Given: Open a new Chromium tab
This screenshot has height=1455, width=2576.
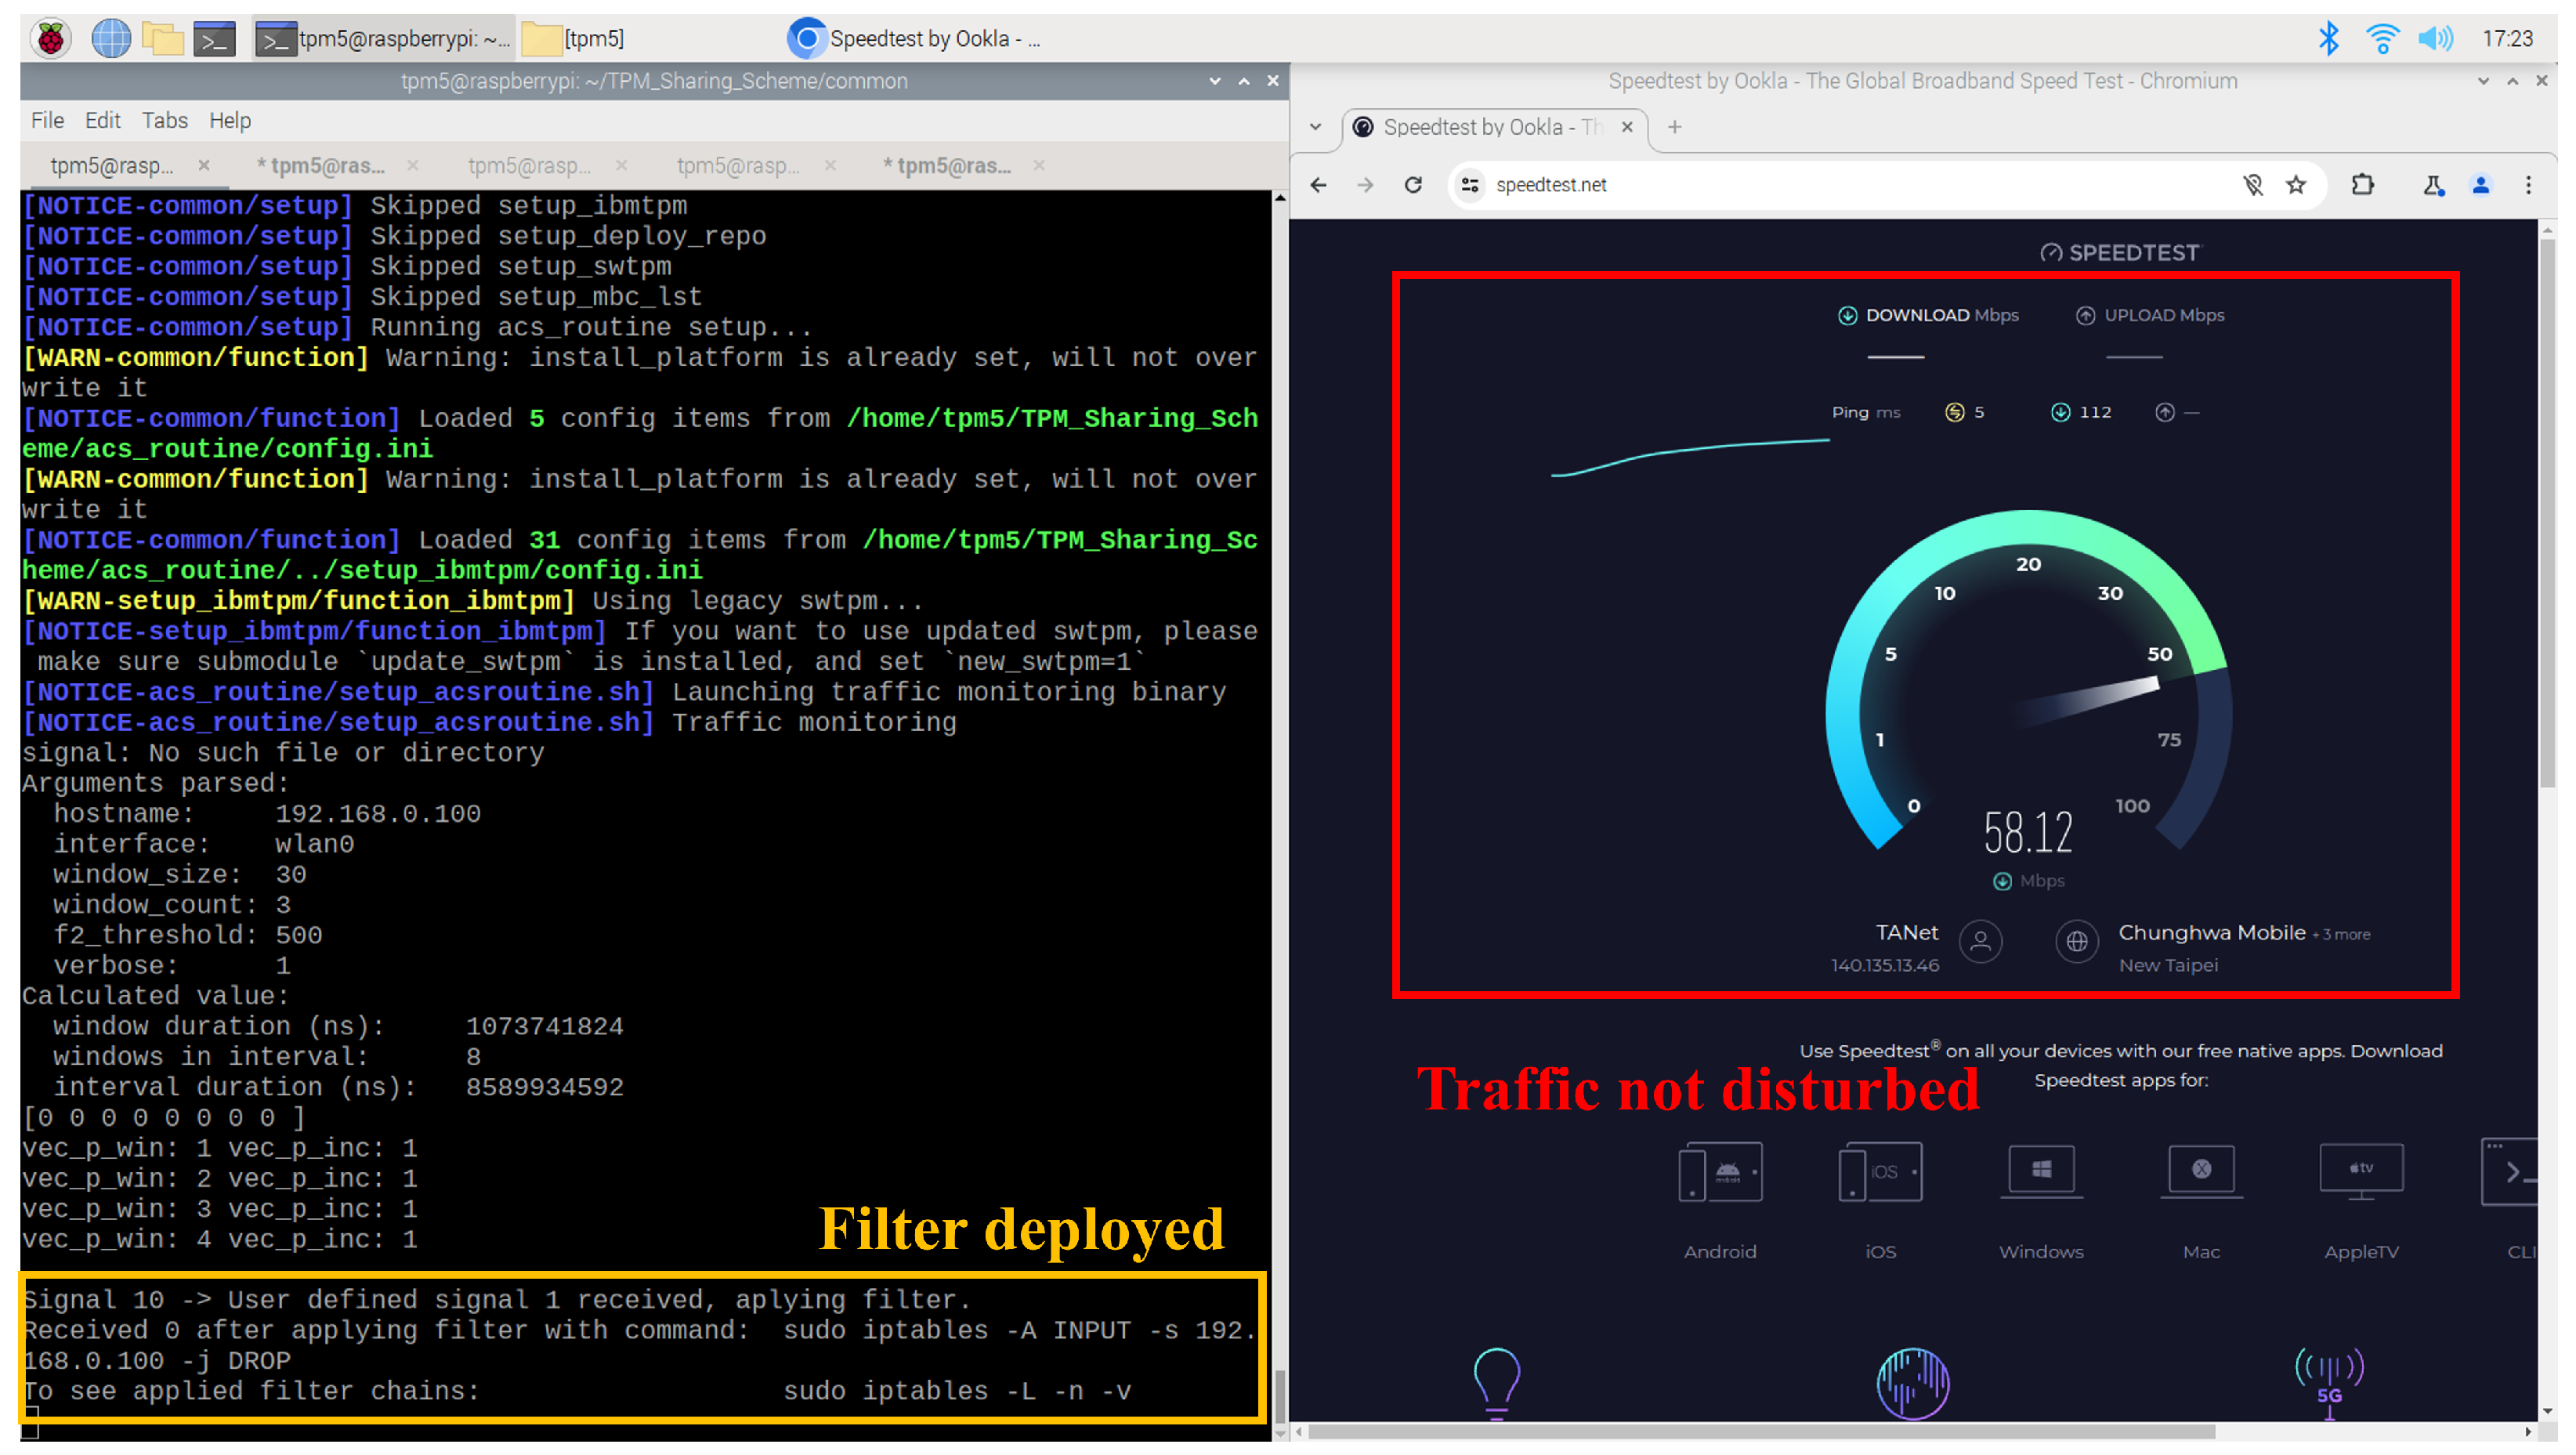Looking at the screenshot, I should [x=1675, y=127].
